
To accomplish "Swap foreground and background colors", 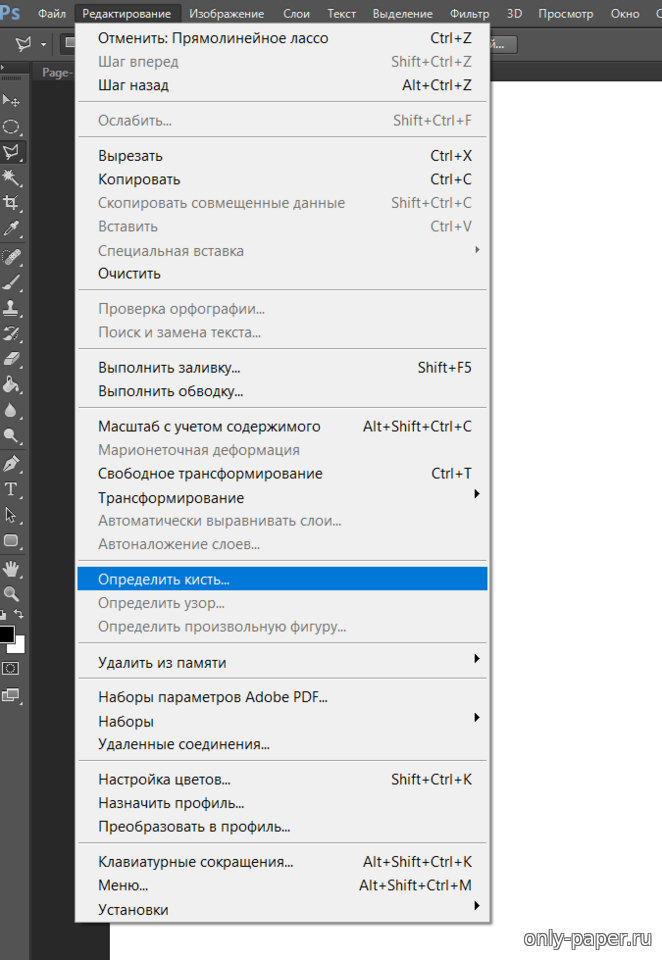I will point(19,614).
